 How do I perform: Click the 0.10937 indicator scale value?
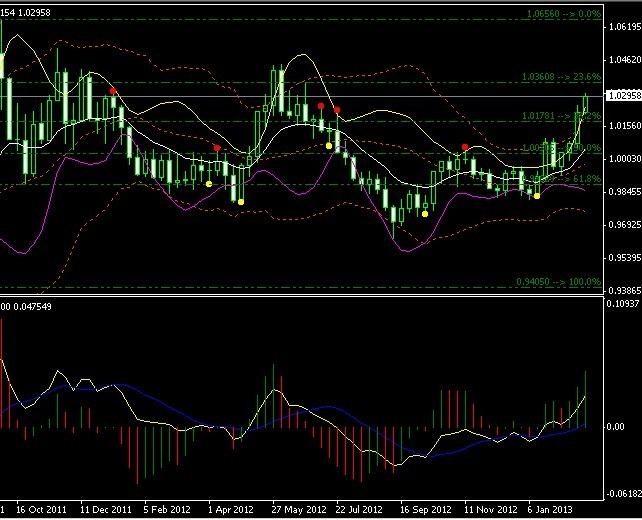622,303
